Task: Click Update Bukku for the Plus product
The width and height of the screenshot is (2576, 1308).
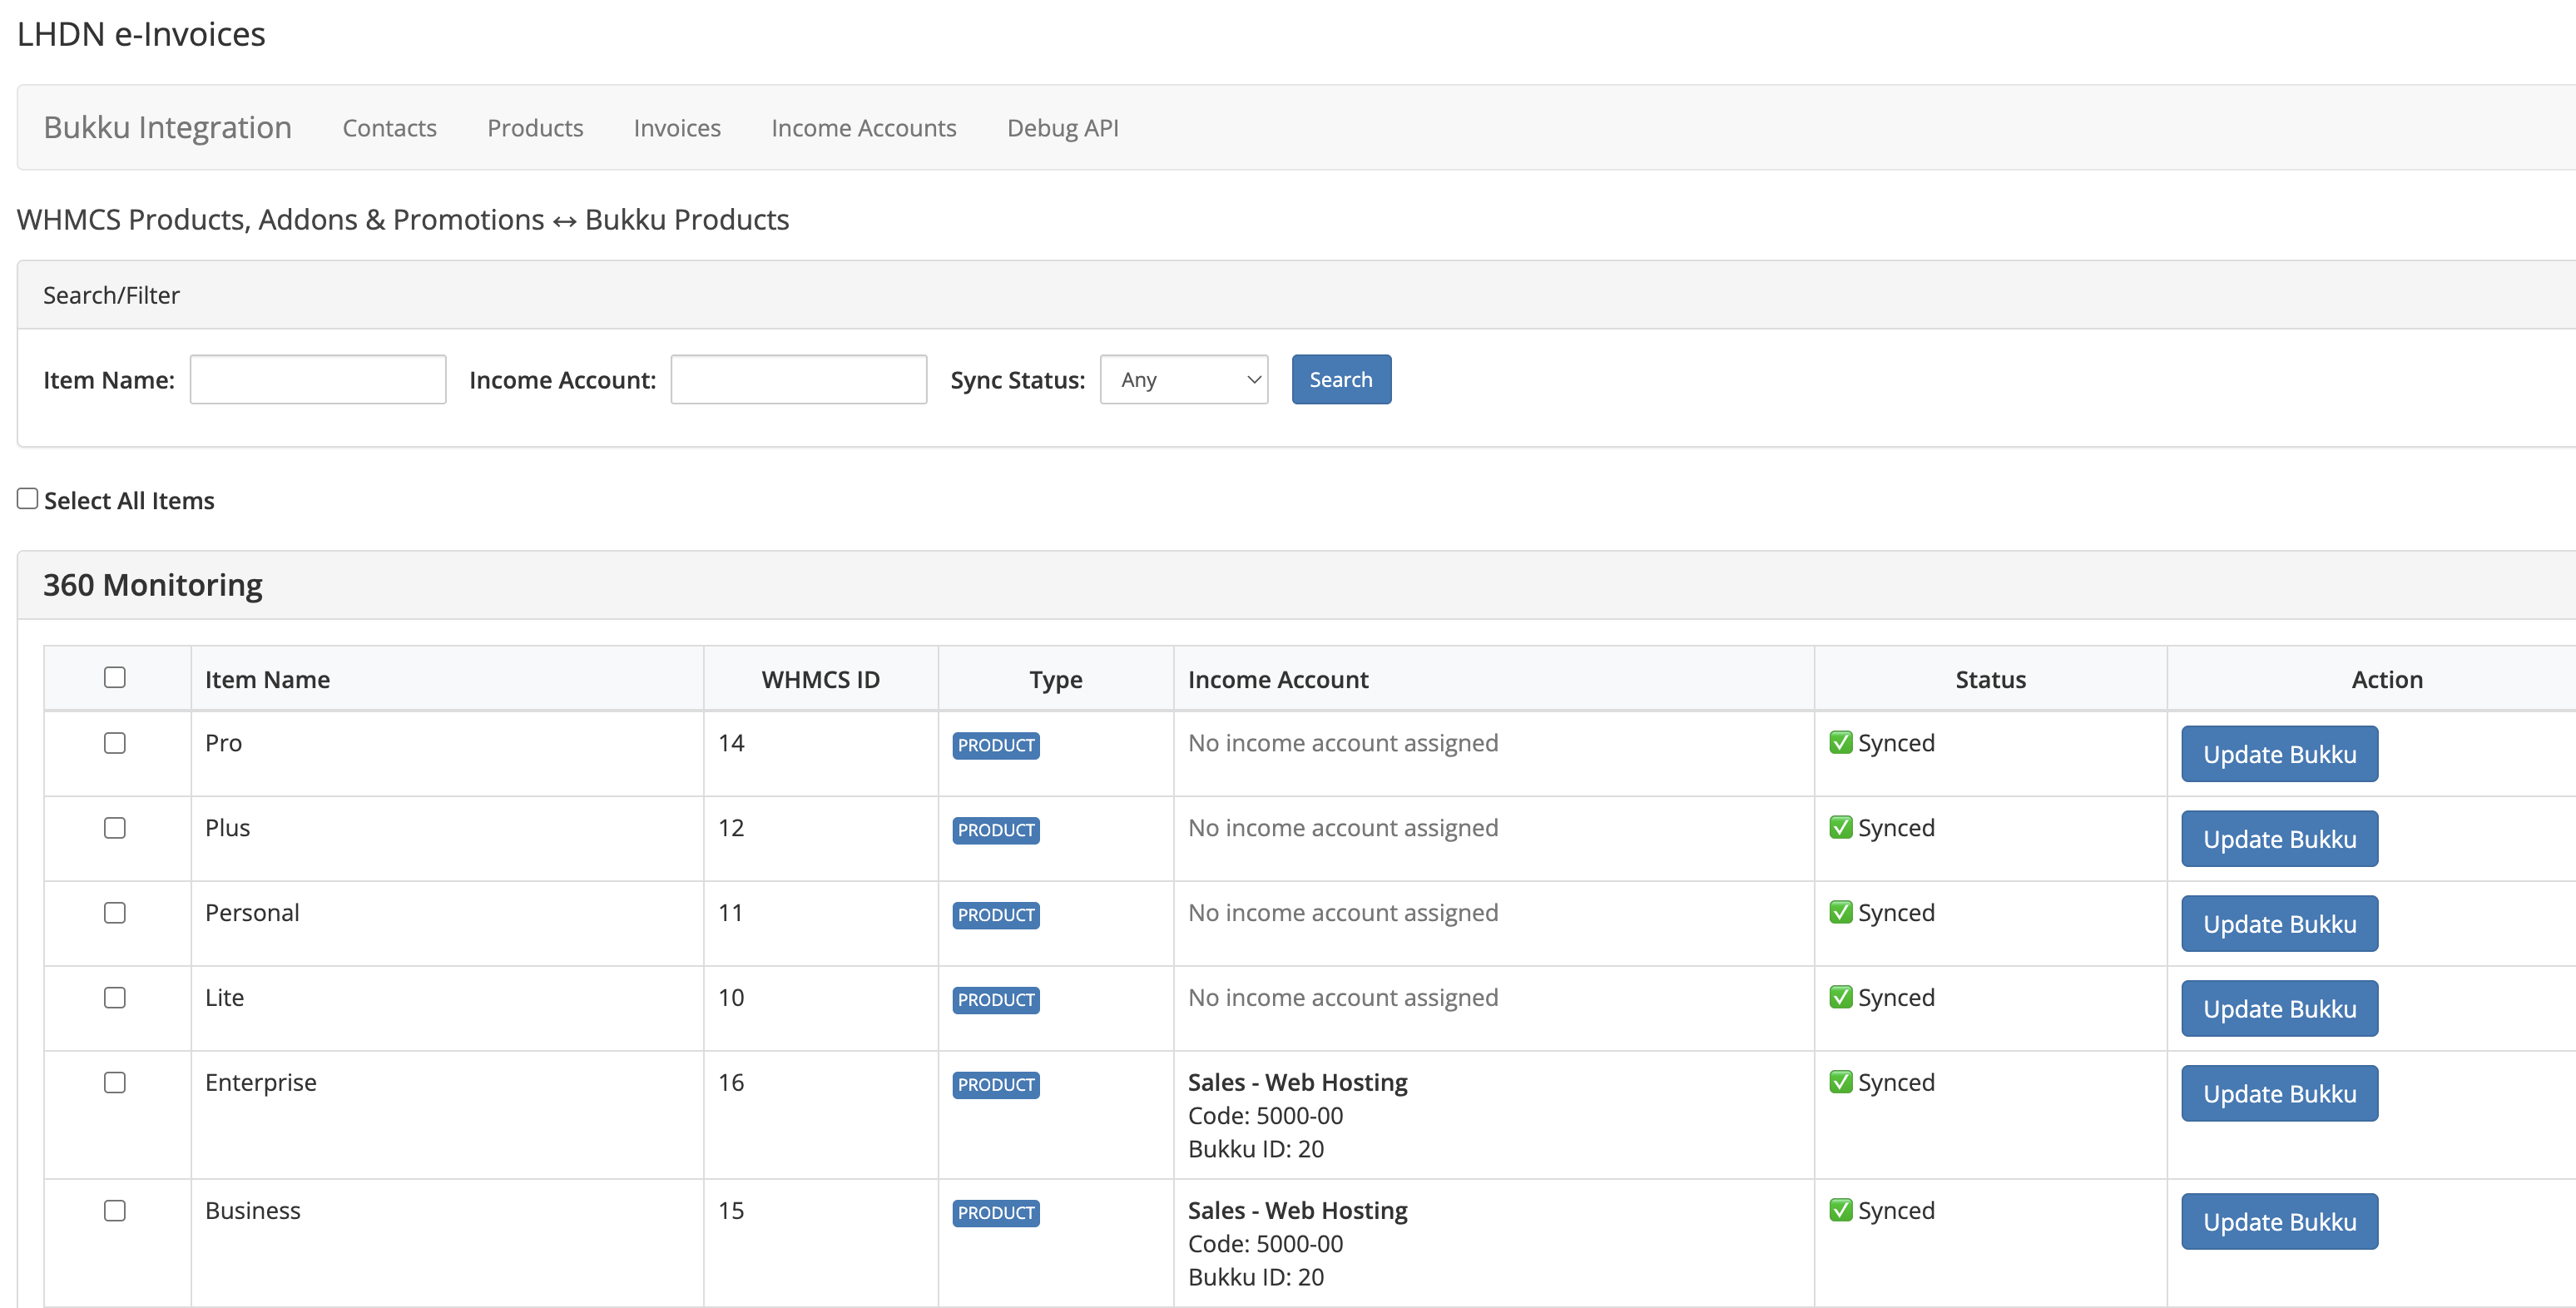Action: [2278, 839]
